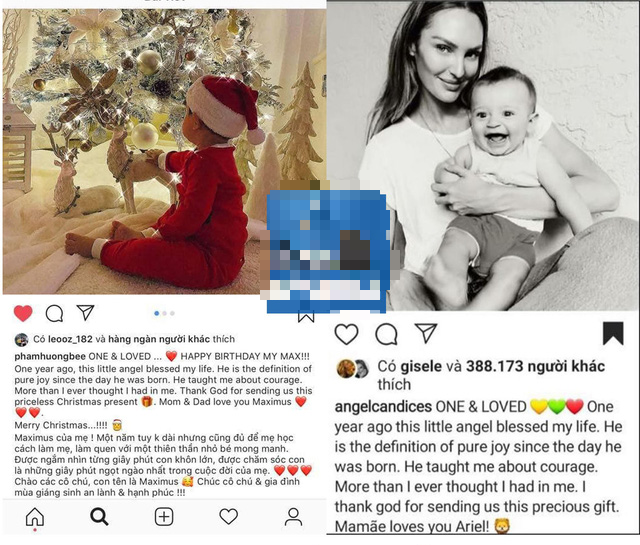
Task: Open comments on the phamhuongbee post
Action: click(54, 314)
